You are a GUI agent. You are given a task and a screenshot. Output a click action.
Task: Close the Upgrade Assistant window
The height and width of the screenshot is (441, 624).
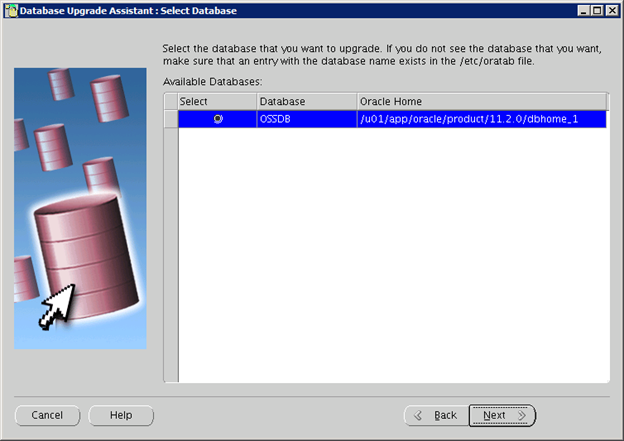612,11
